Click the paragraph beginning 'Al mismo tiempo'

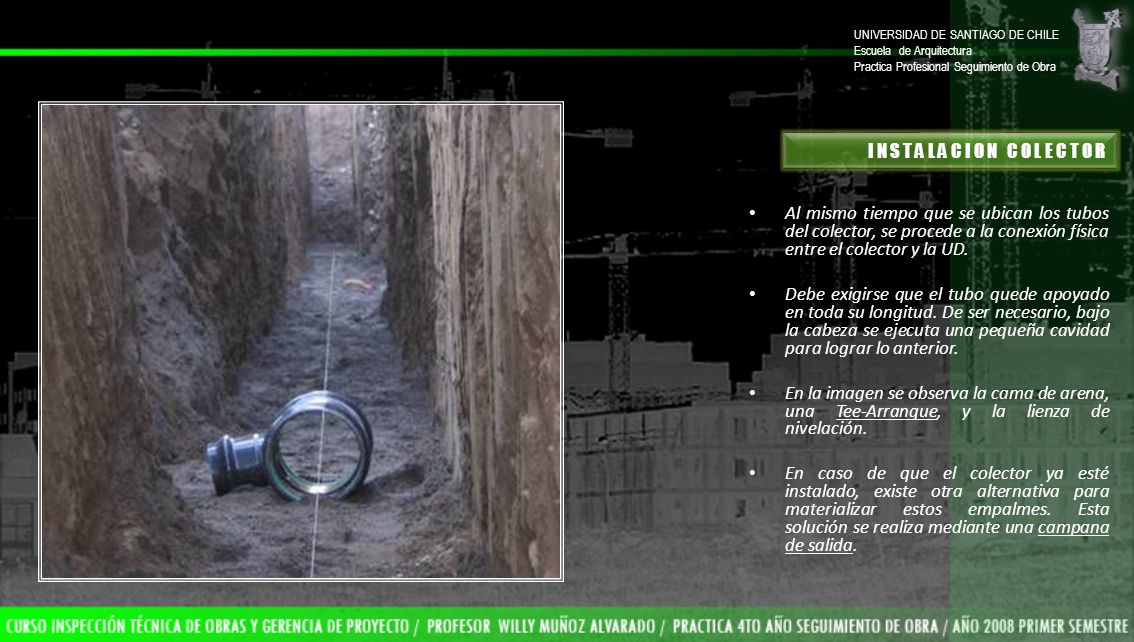[x=947, y=231]
